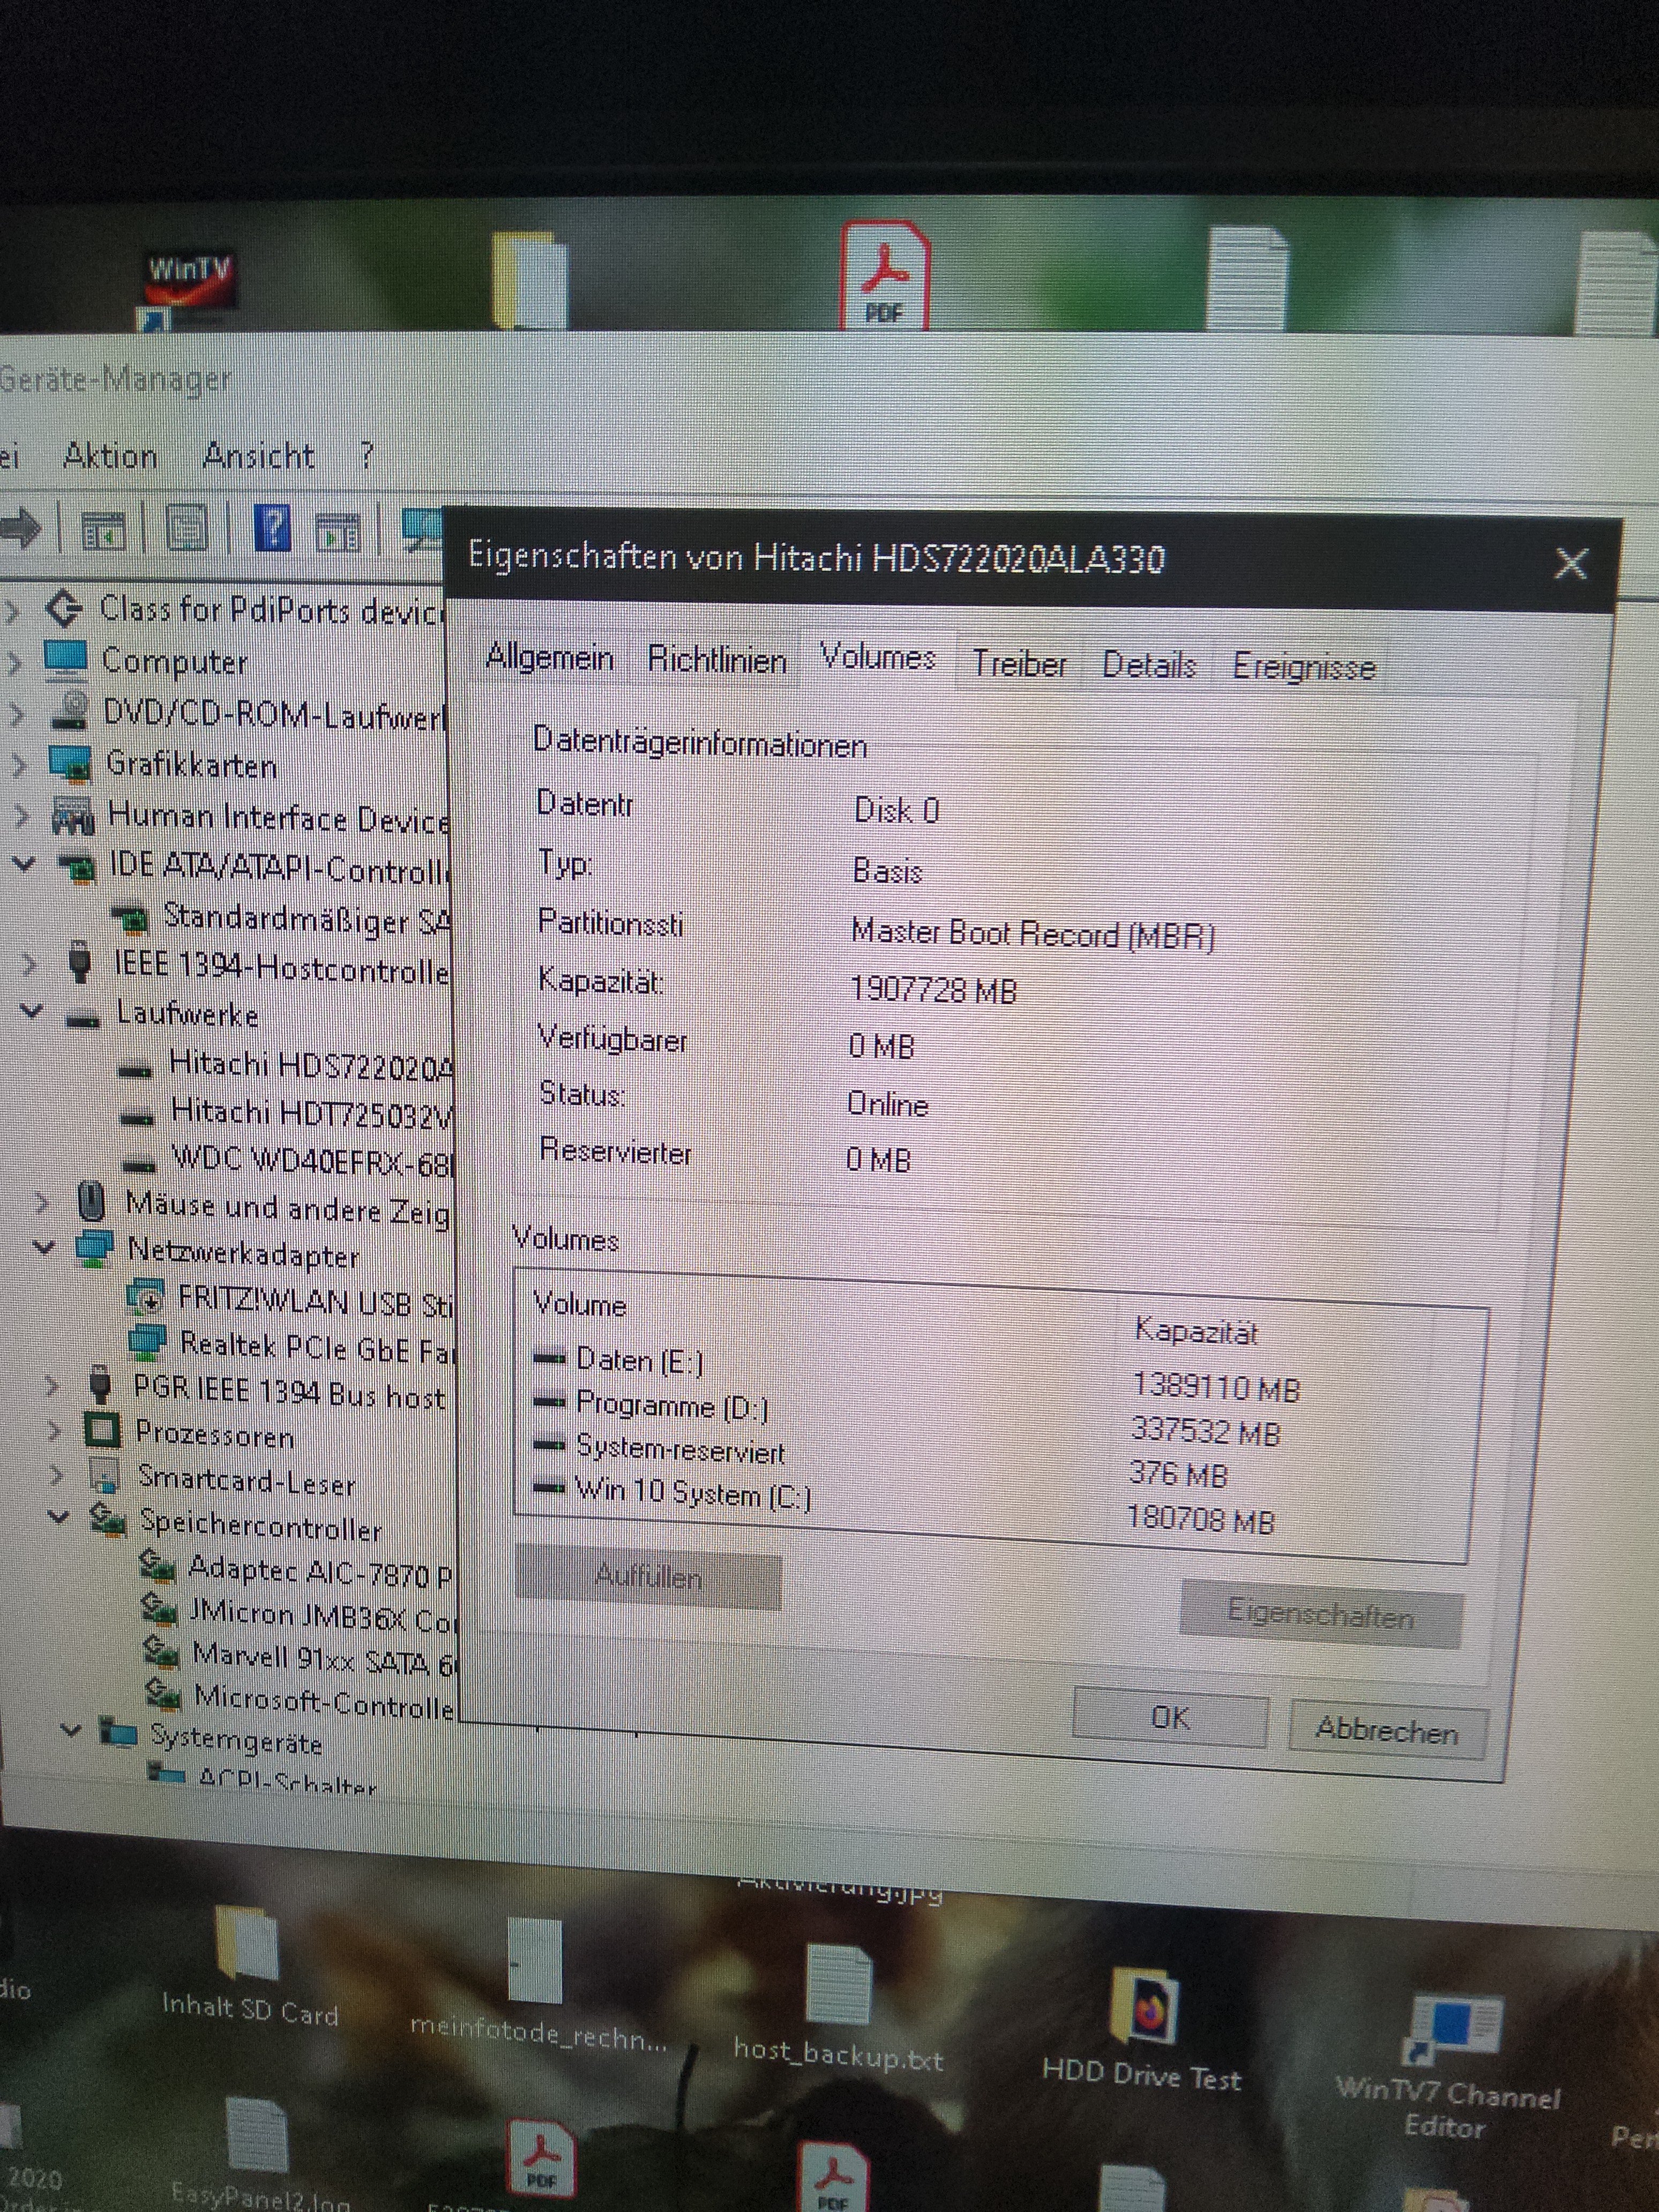1659x2212 pixels.
Task: Collapse the Netzwerkadapter tree node
Action: click(x=44, y=1248)
